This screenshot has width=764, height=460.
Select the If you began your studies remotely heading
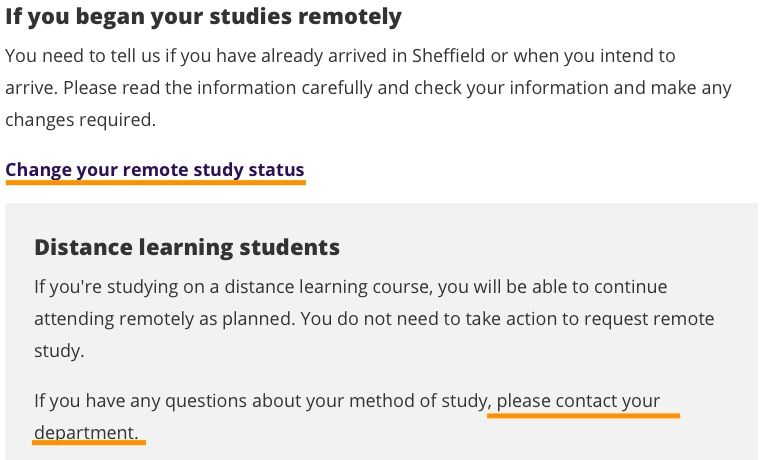click(204, 17)
